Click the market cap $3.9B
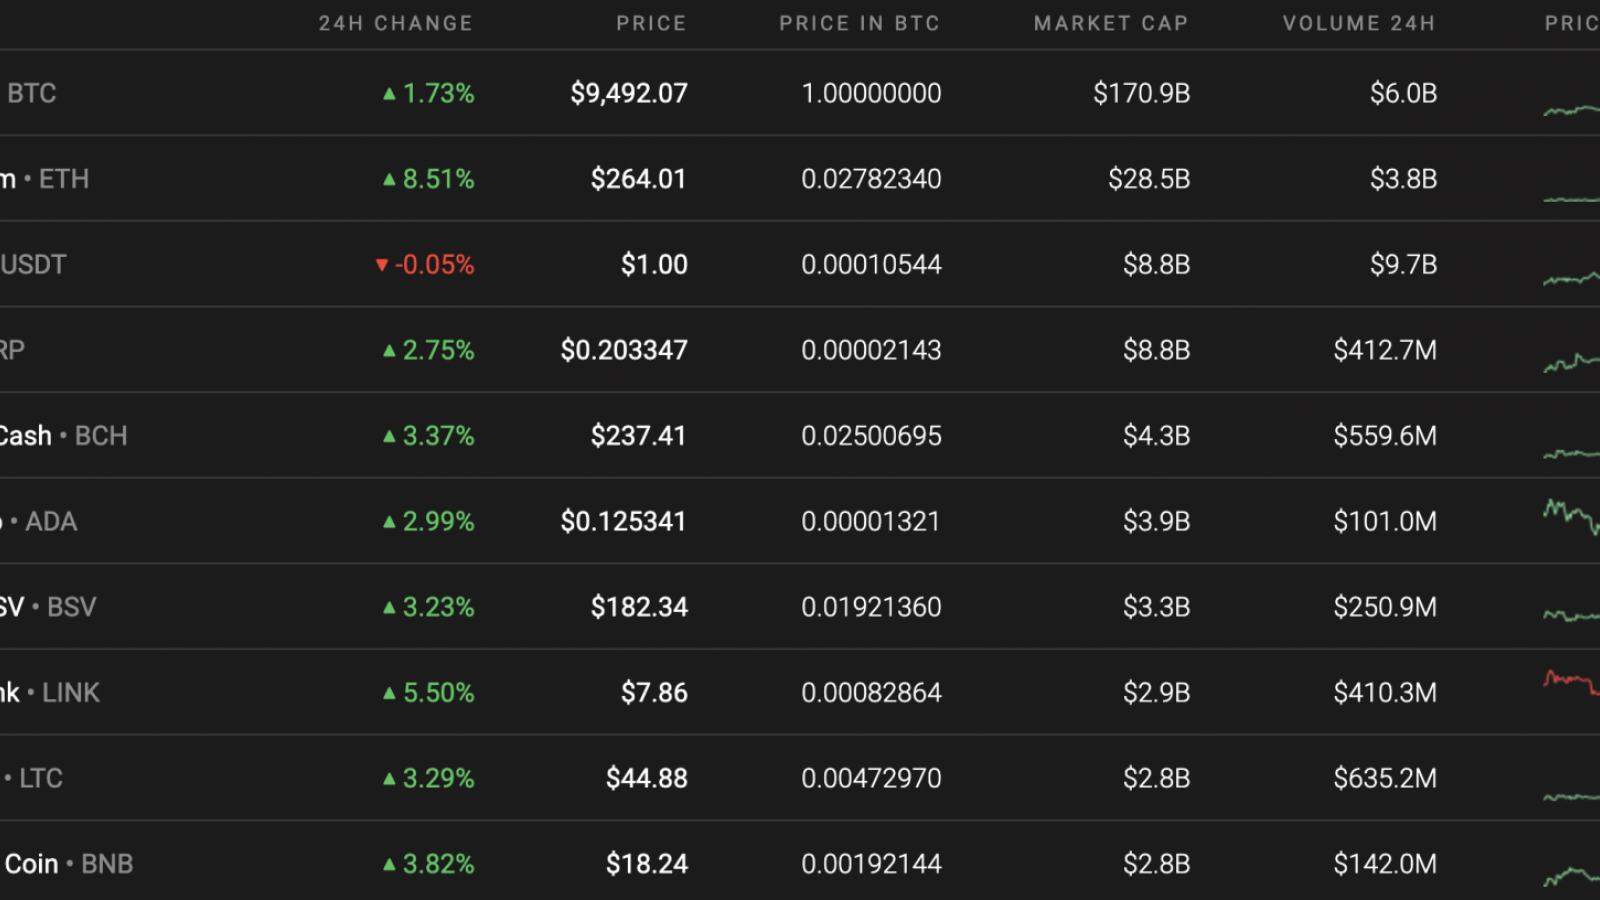The height and width of the screenshot is (900, 1600). [1156, 522]
